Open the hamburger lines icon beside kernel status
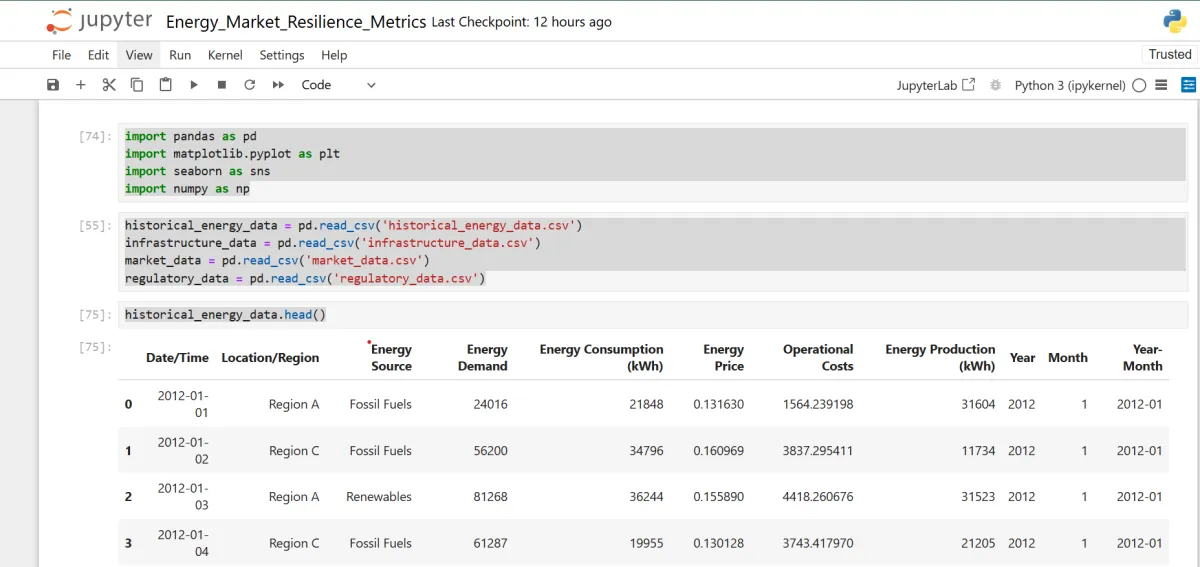 [x=1161, y=85]
